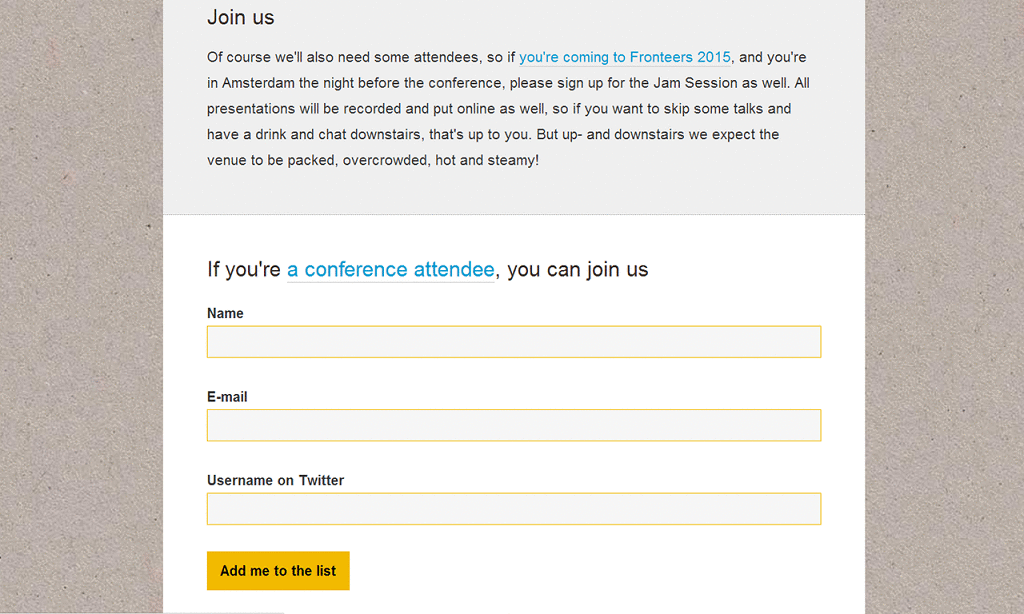Image resolution: width=1024 pixels, height=614 pixels.
Task: Click the "Join us" heading
Action: coord(241,18)
